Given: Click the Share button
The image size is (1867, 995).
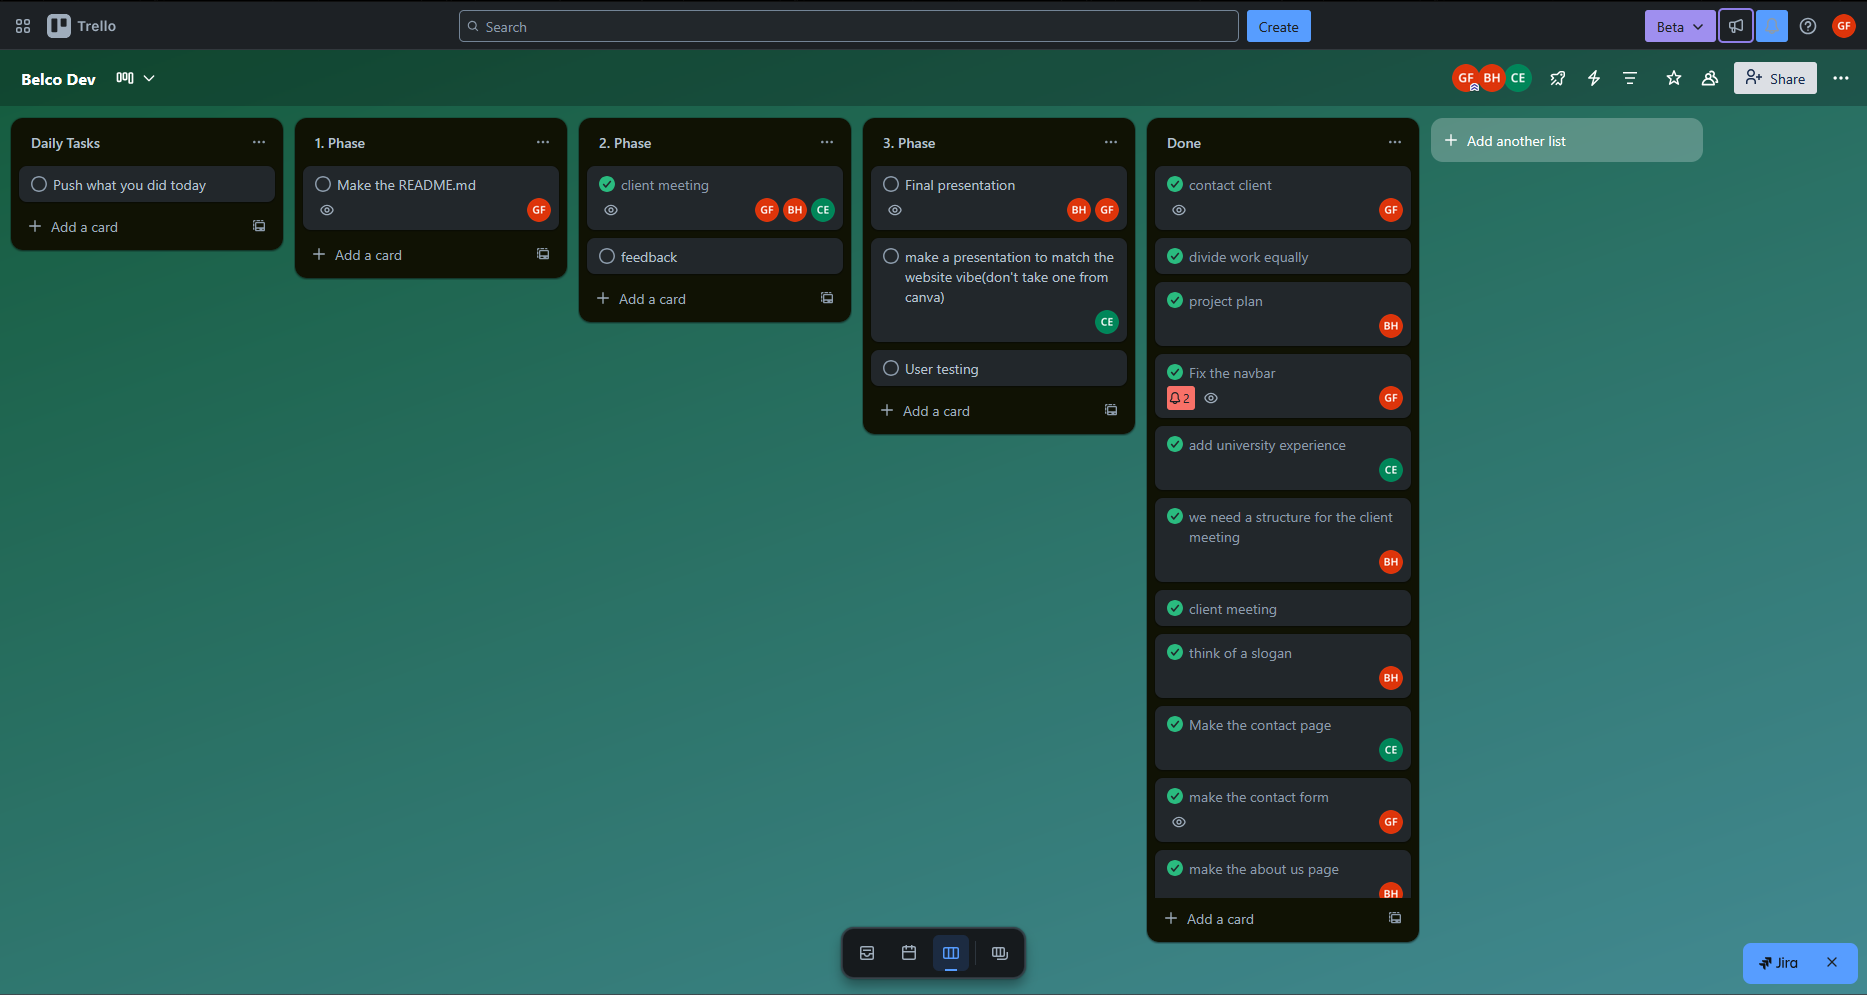Looking at the screenshot, I should [x=1775, y=78].
